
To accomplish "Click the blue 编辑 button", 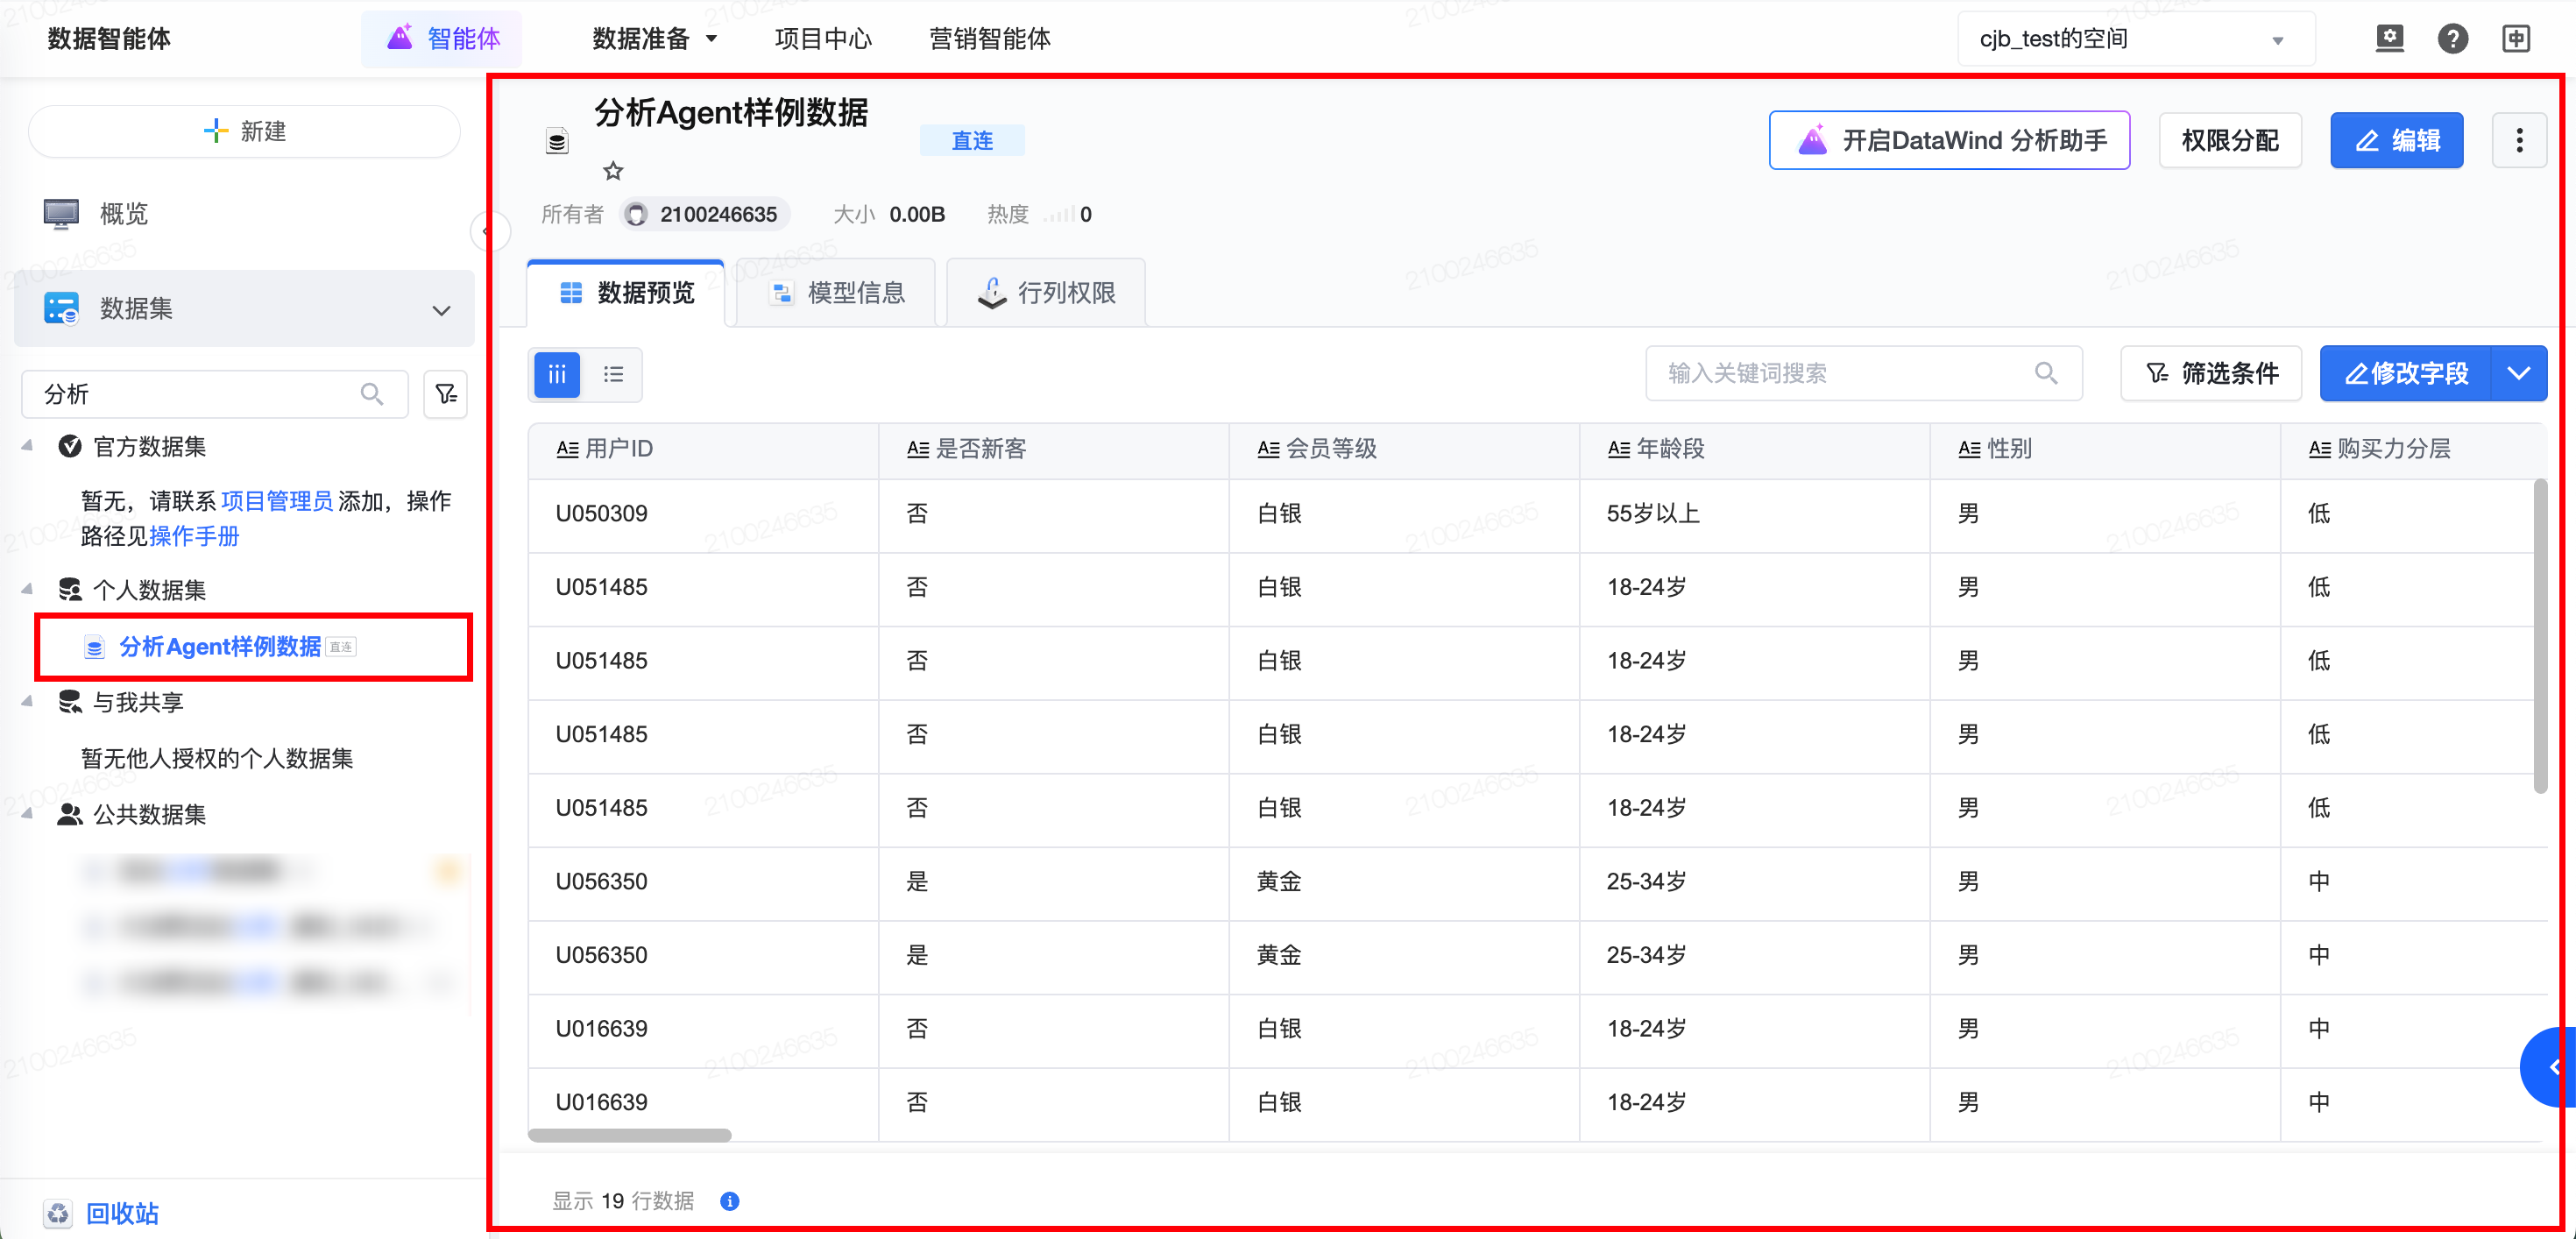I will tap(2396, 140).
